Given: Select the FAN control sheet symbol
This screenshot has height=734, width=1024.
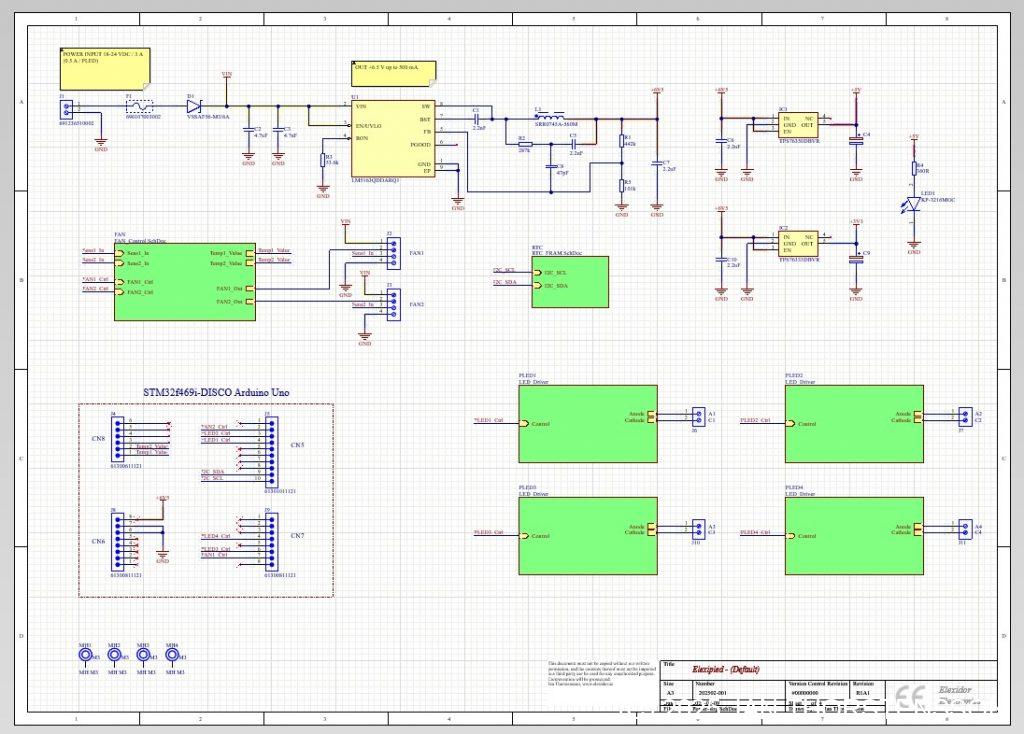Looking at the screenshot, I should [x=185, y=282].
